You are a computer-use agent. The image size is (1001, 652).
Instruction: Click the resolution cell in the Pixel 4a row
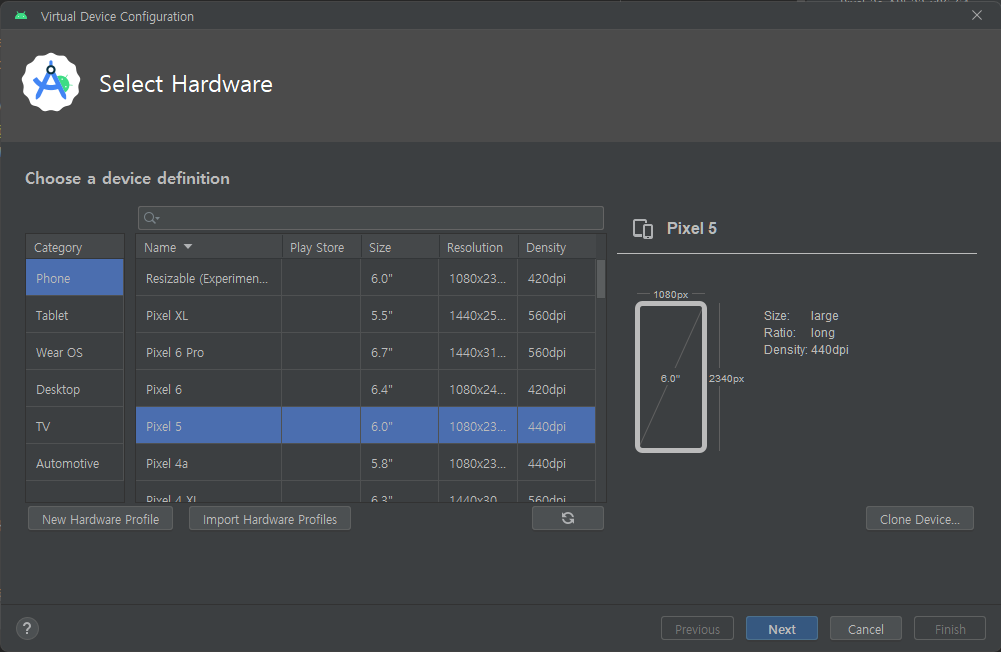pyautogui.click(x=478, y=463)
